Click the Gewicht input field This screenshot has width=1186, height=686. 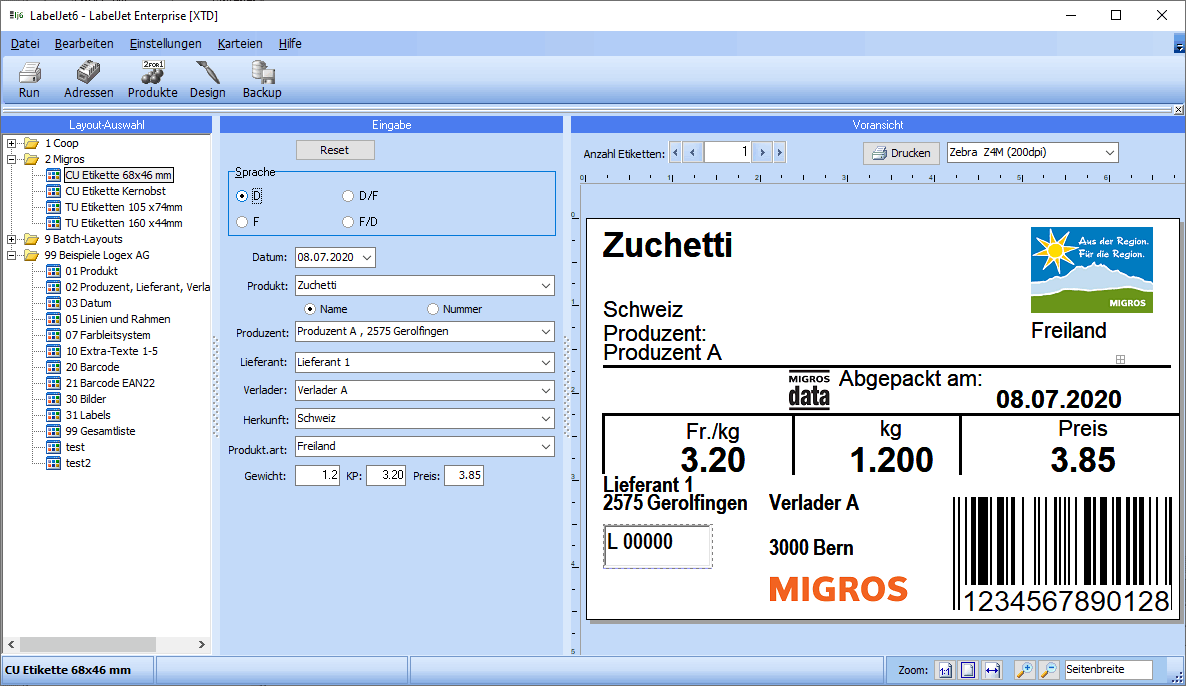(318, 476)
